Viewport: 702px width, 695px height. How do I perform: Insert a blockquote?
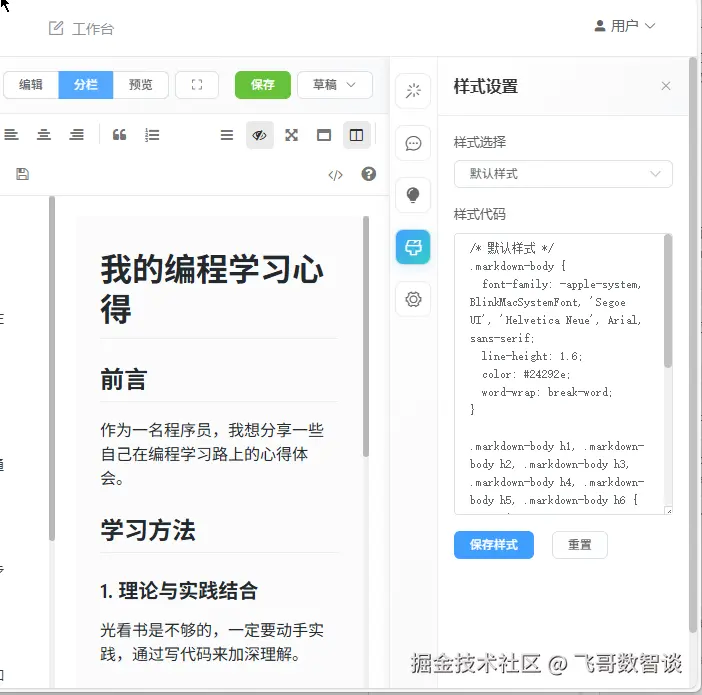coord(119,135)
